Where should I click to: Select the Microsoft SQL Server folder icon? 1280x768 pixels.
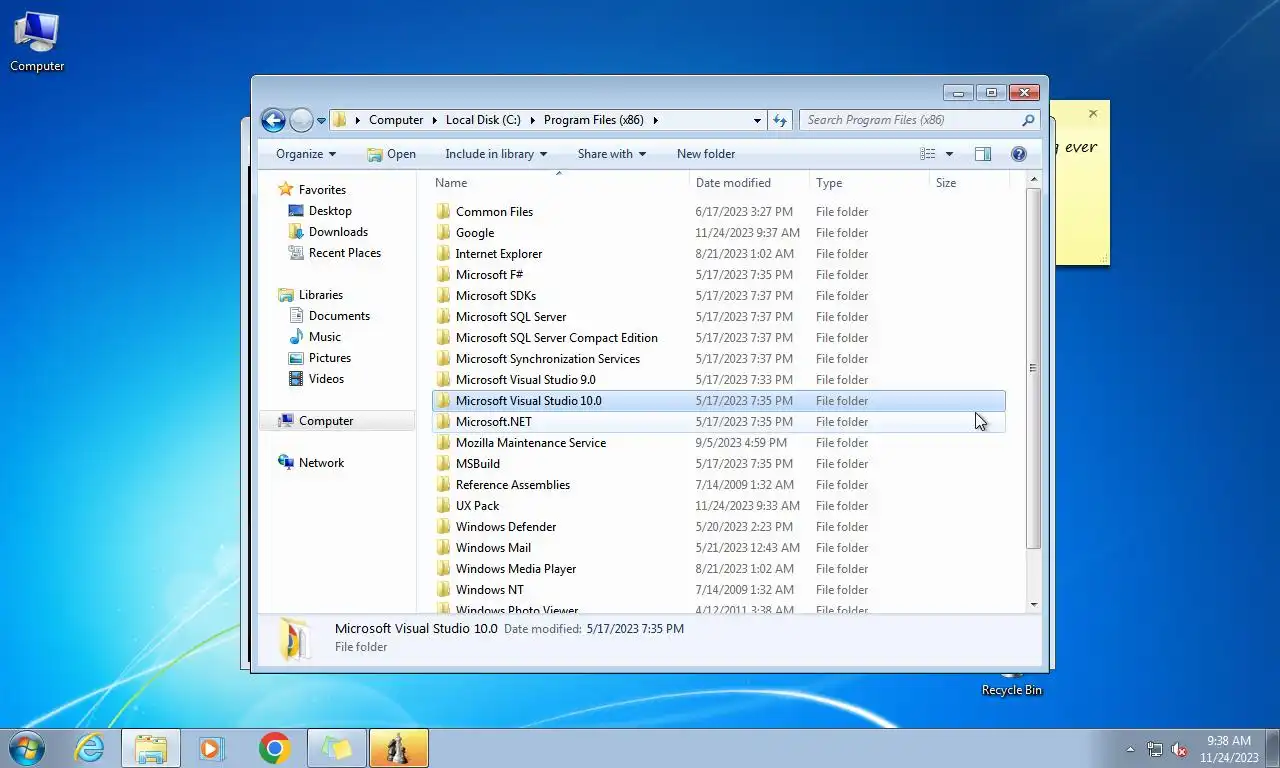pyautogui.click(x=444, y=317)
